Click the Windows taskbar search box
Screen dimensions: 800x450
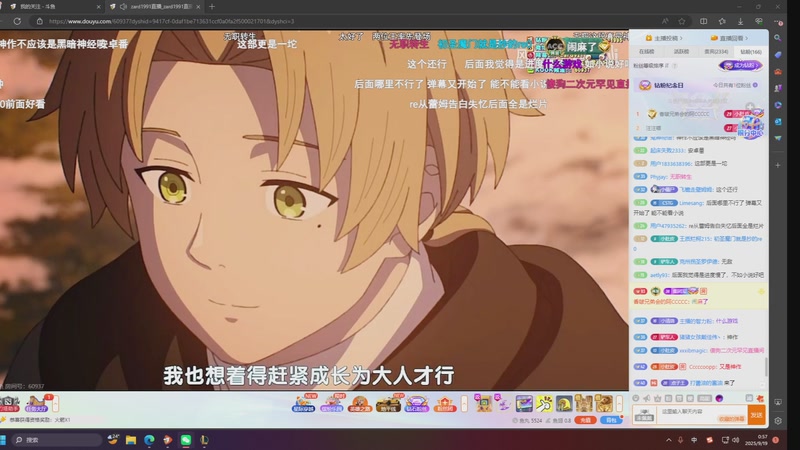(56, 440)
